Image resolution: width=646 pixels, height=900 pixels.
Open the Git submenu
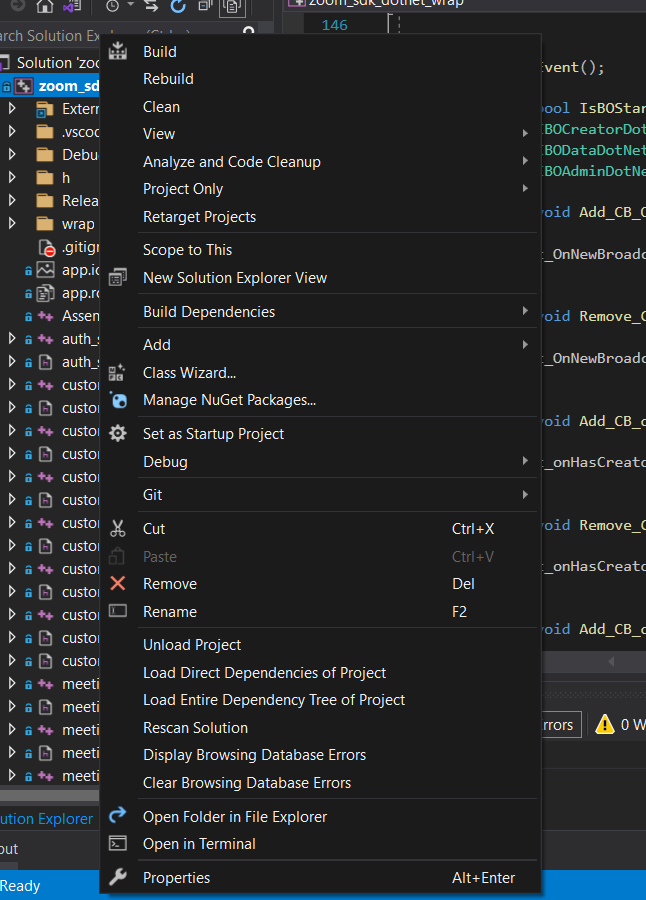point(320,495)
